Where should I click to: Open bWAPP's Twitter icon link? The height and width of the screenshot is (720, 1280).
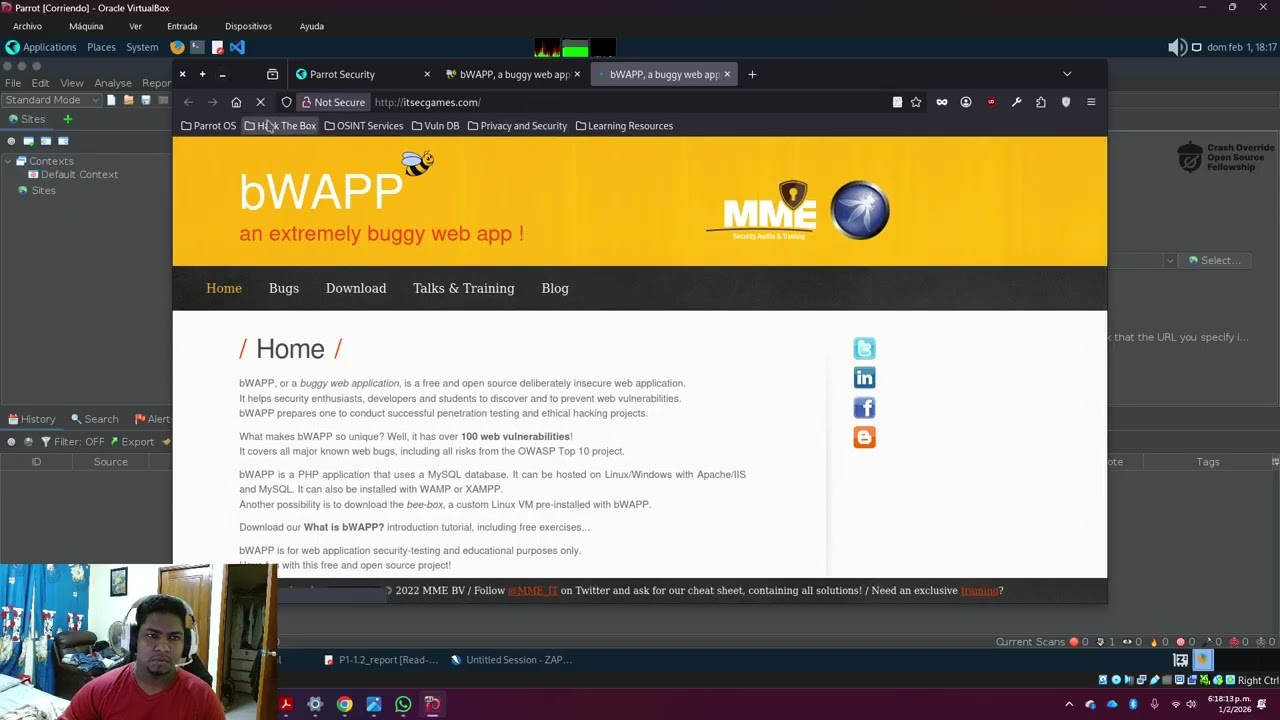(864, 348)
